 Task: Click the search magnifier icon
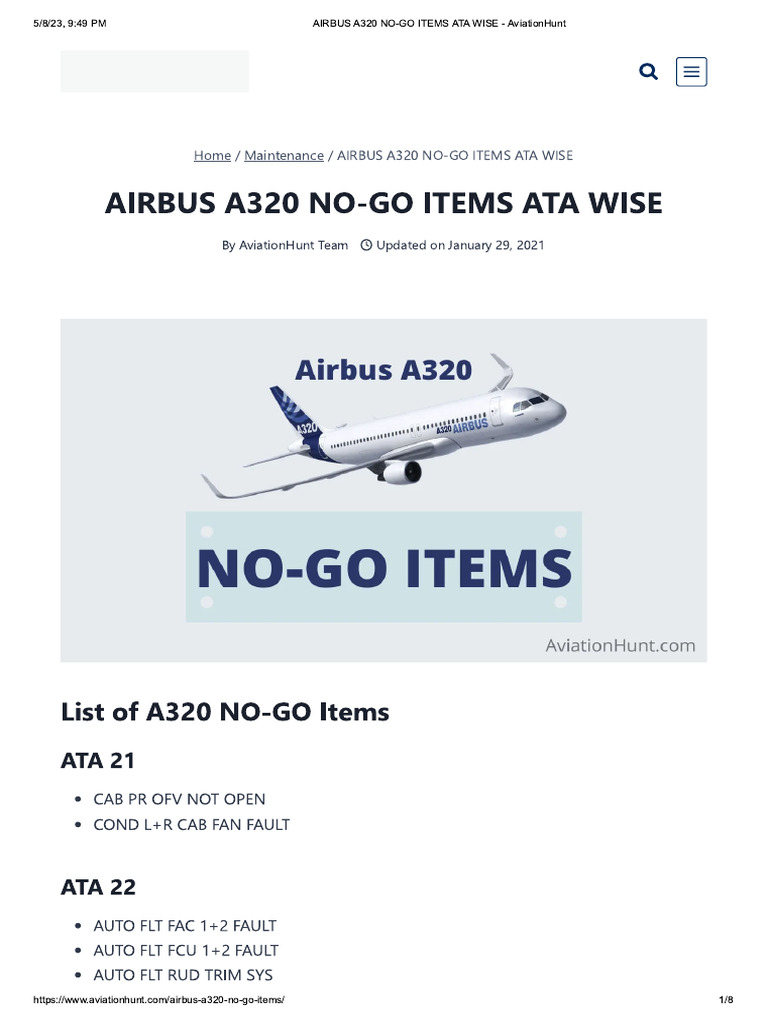tap(648, 72)
